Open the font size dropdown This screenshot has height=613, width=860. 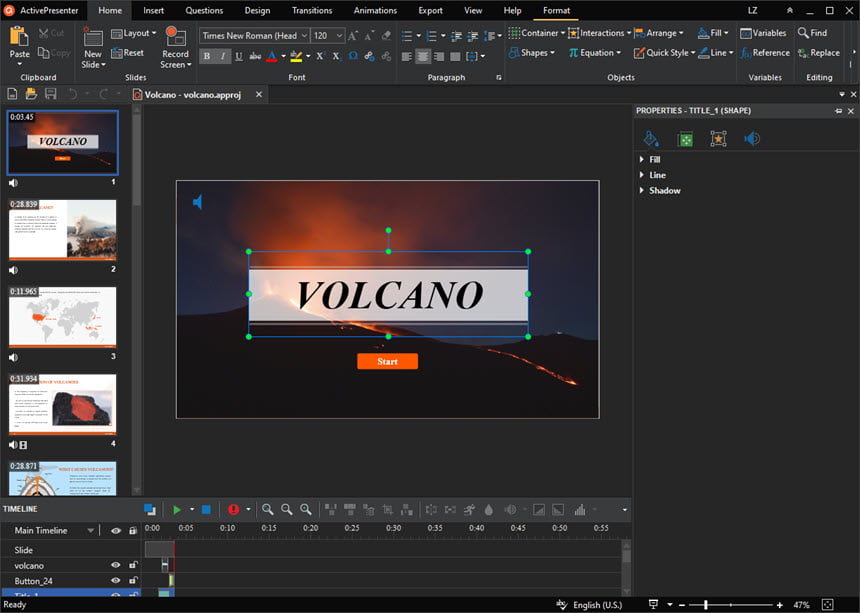[339, 36]
